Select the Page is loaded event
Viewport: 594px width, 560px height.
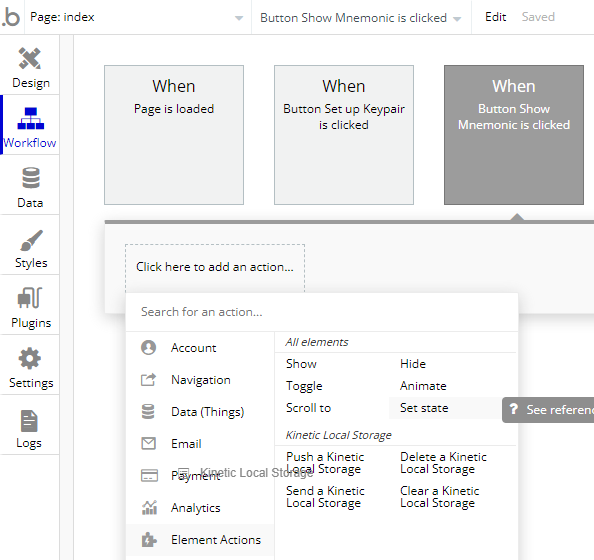(x=174, y=135)
